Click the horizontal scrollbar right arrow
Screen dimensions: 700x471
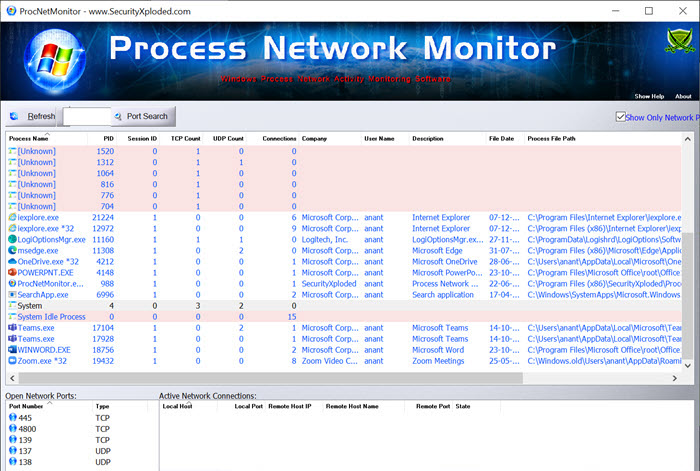click(675, 378)
